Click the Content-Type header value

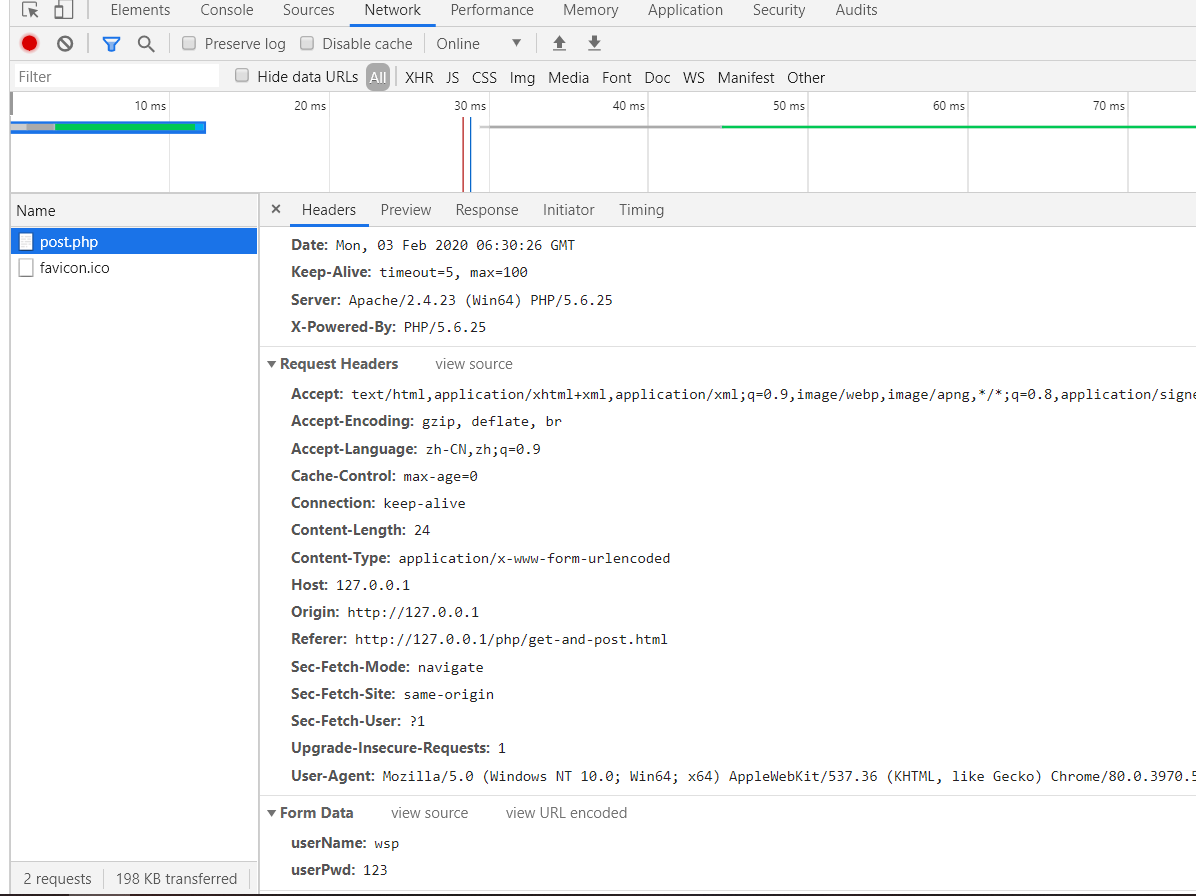coord(534,558)
